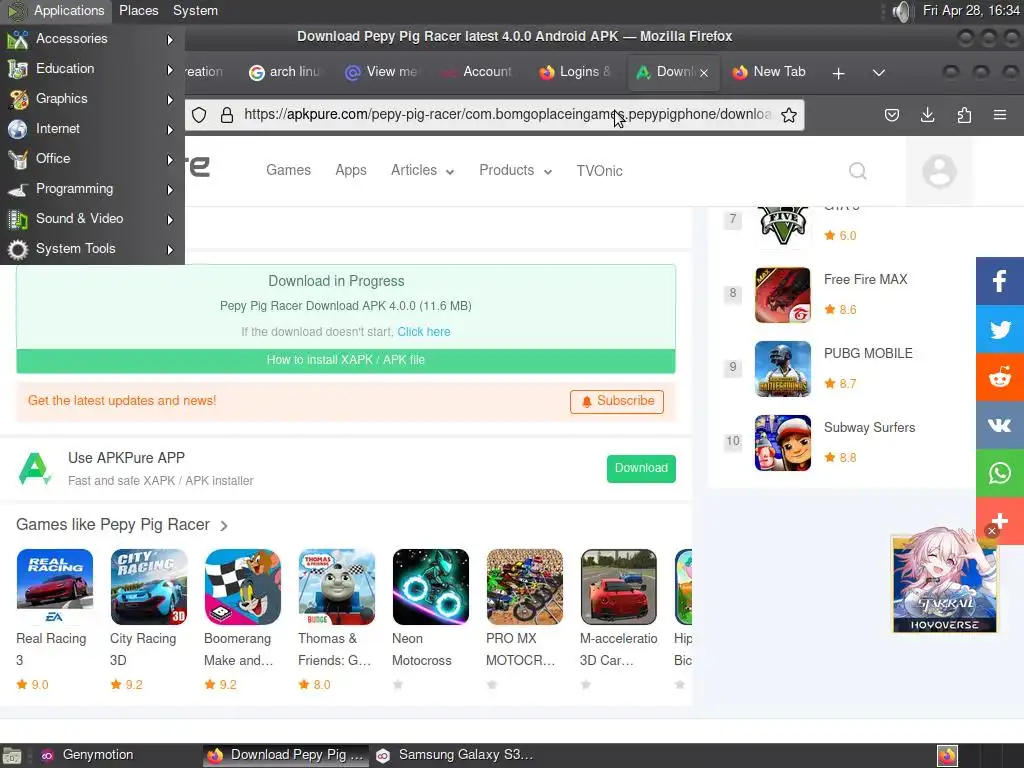Click the volume speaker icon in top panel

point(901,11)
